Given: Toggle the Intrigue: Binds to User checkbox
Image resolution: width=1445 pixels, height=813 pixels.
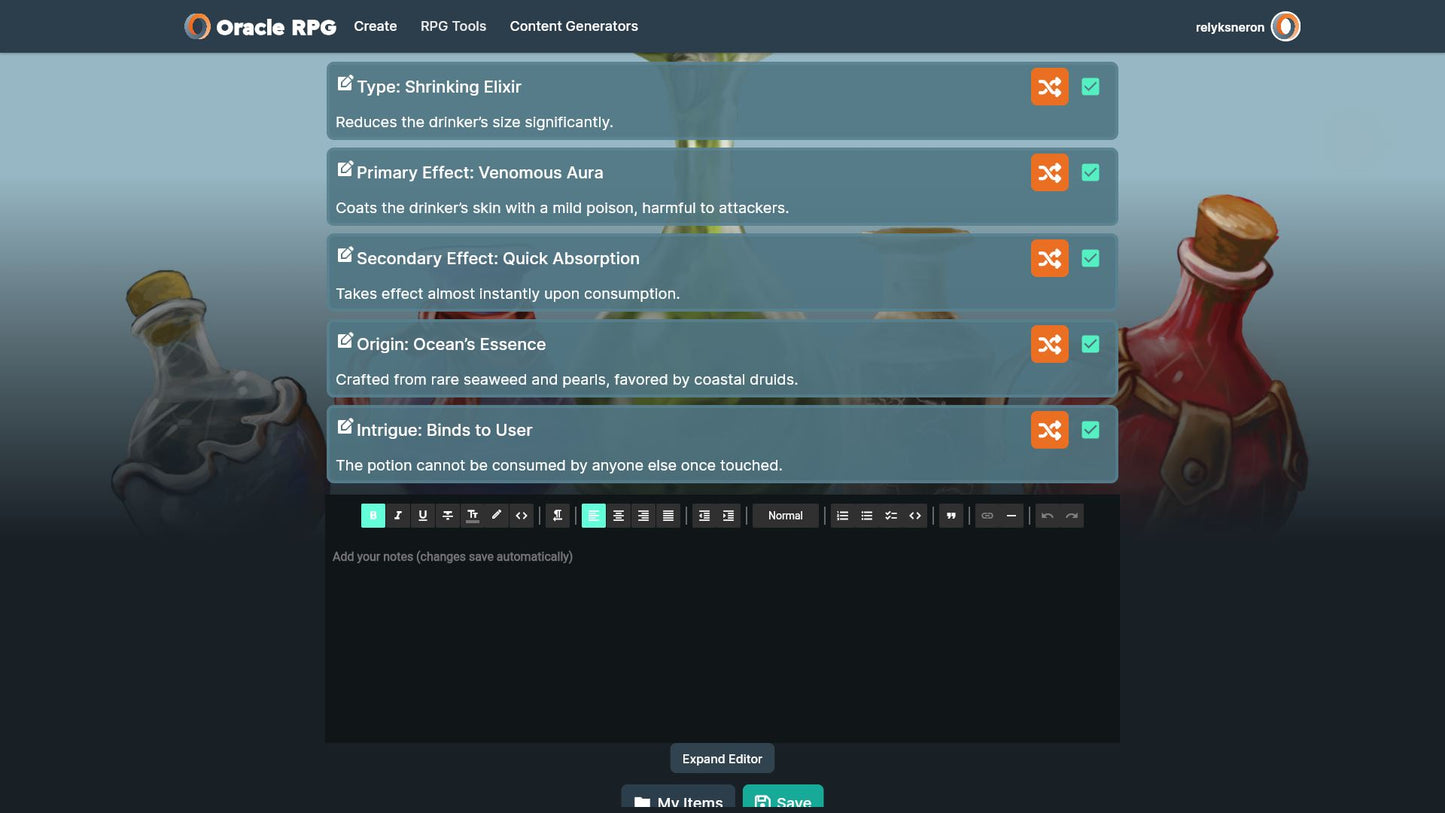Looking at the screenshot, I should pyautogui.click(x=1090, y=430).
